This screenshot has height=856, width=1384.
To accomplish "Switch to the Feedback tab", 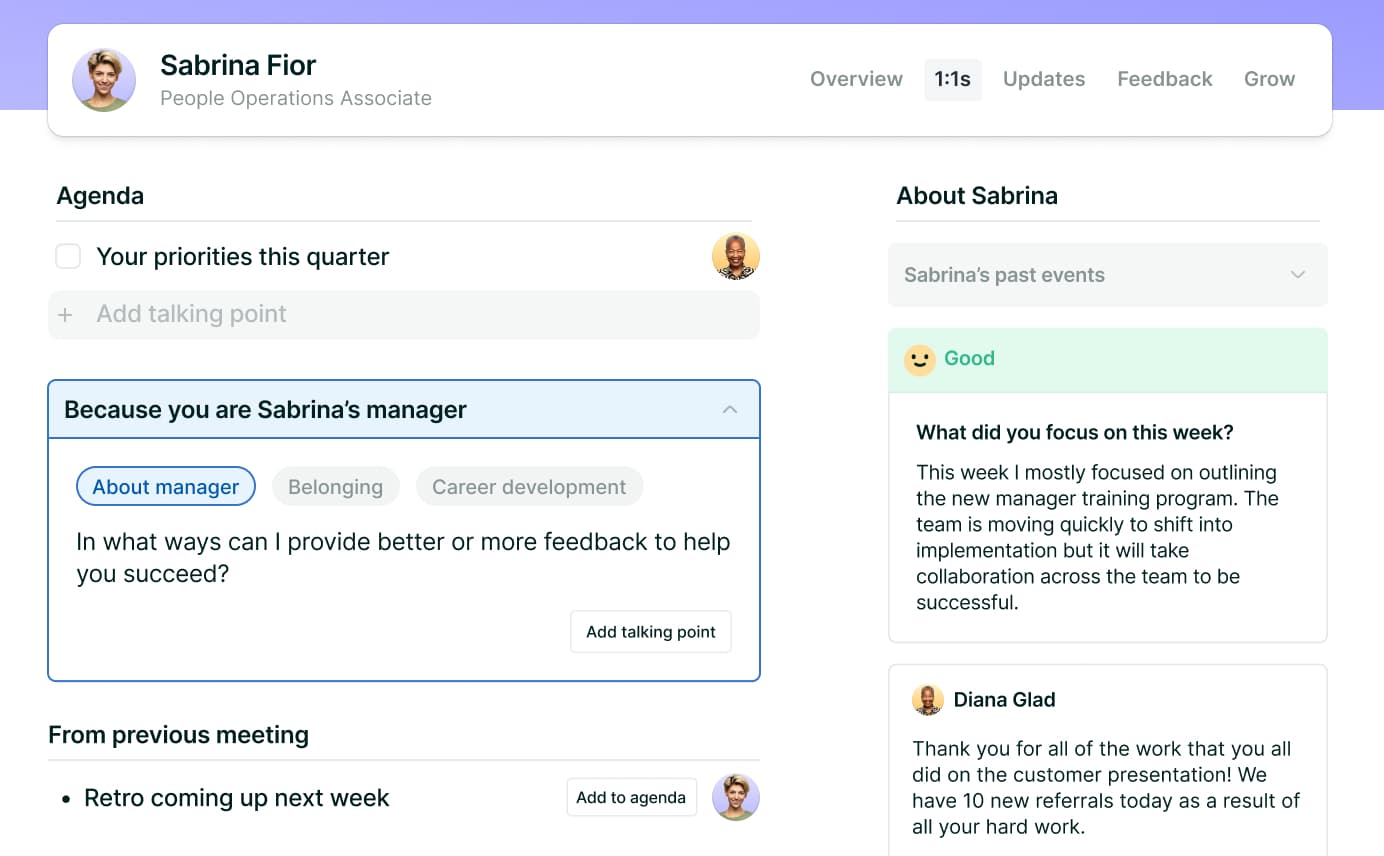I will [1164, 79].
